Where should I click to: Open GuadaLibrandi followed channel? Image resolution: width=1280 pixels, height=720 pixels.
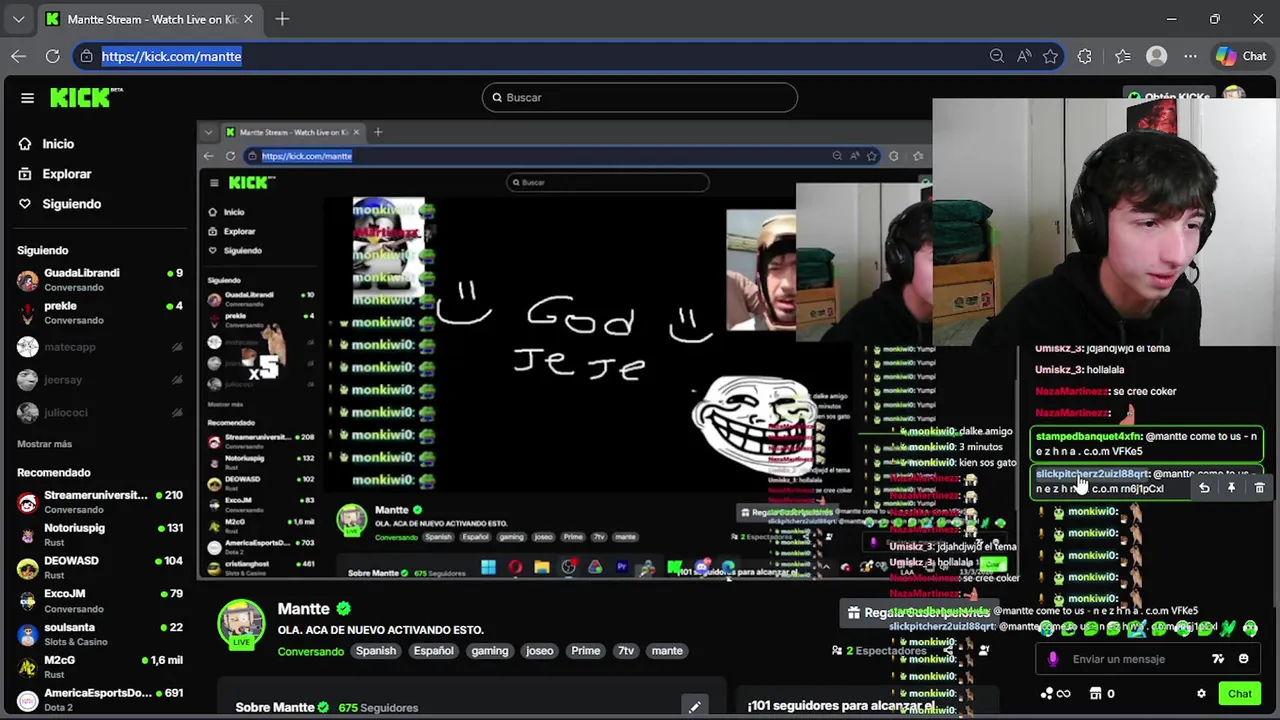click(100, 280)
